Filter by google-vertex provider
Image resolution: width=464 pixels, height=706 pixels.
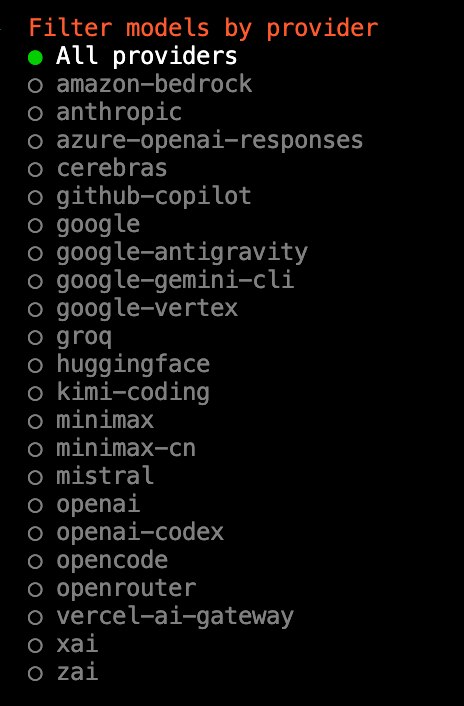point(132,308)
